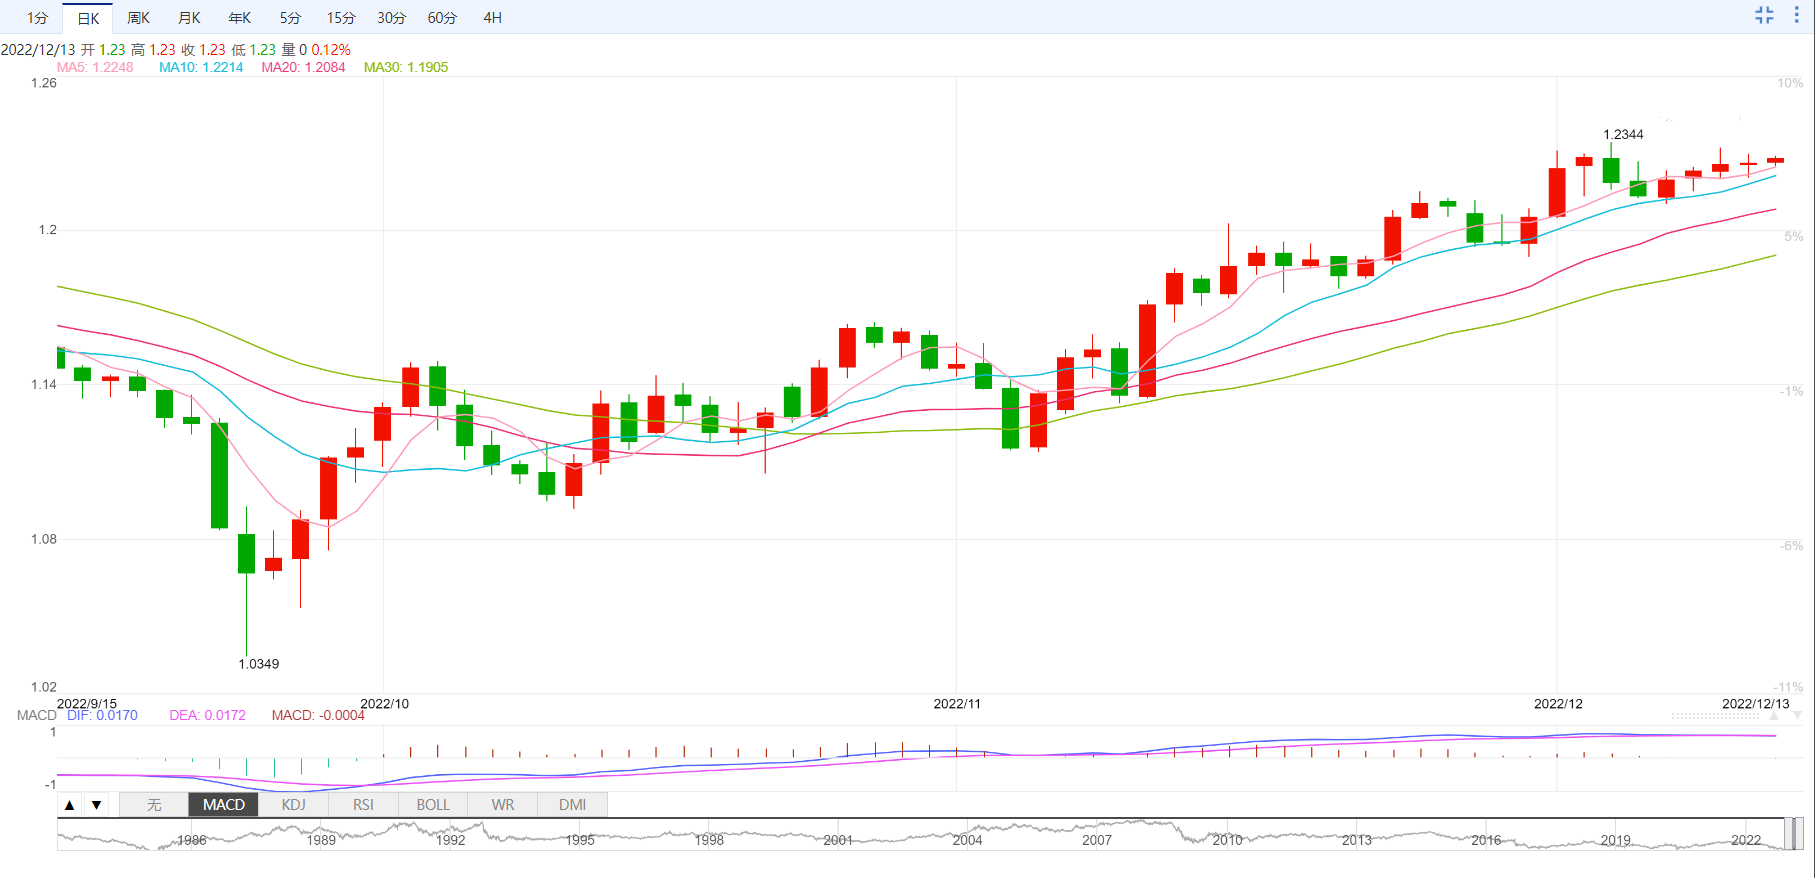Select the 月K monthly chart tab

(x=189, y=18)
